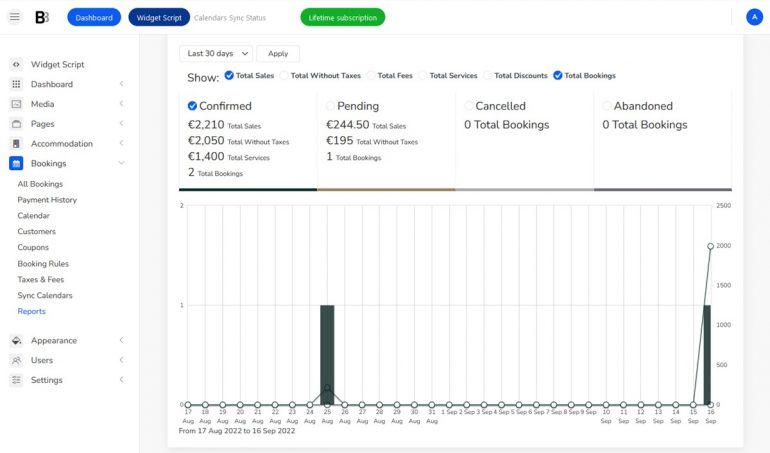The width and height of the screenshot is (770, 453).
Task: Click the Users icon in sidebar
Action: 16,360
